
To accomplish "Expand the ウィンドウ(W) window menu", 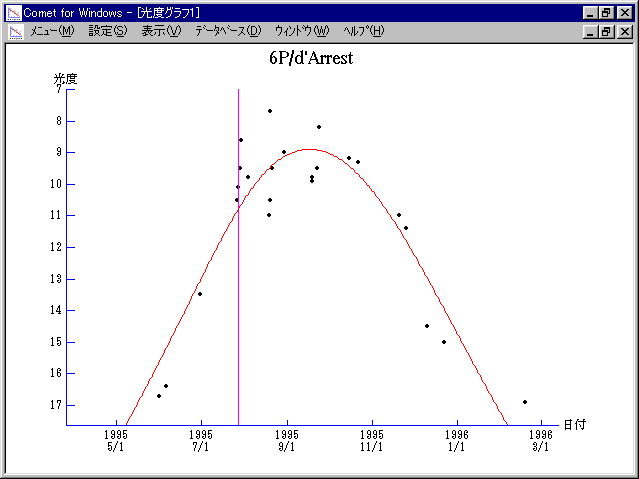I will (301, 31).
